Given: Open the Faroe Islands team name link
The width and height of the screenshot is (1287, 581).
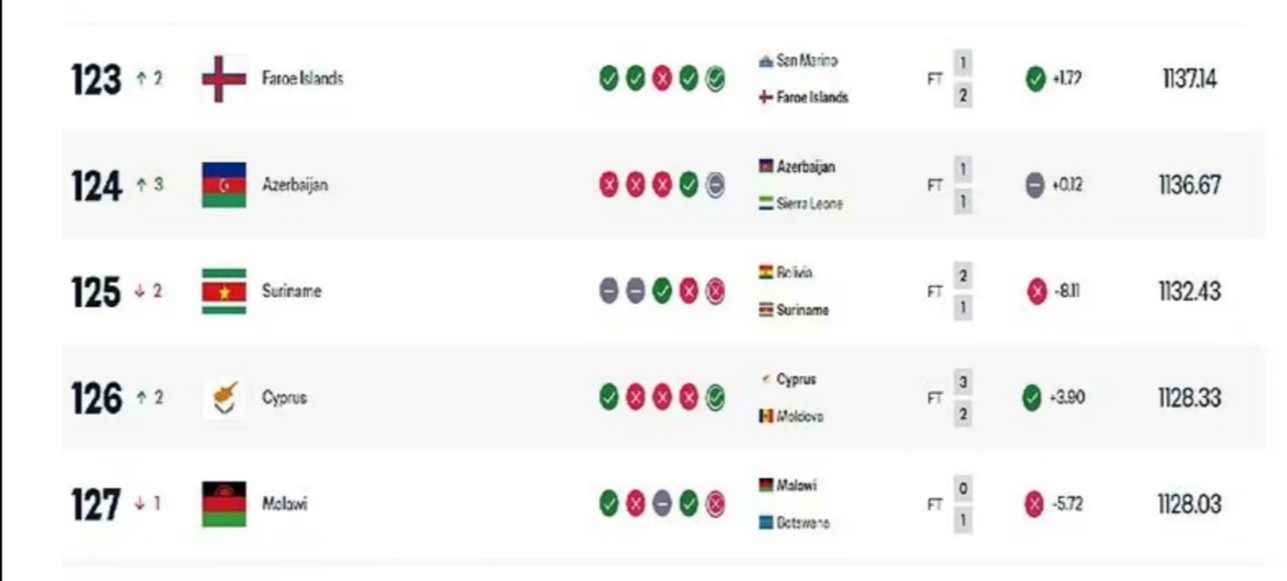Looking at the screenshot, I should (302, 79).
